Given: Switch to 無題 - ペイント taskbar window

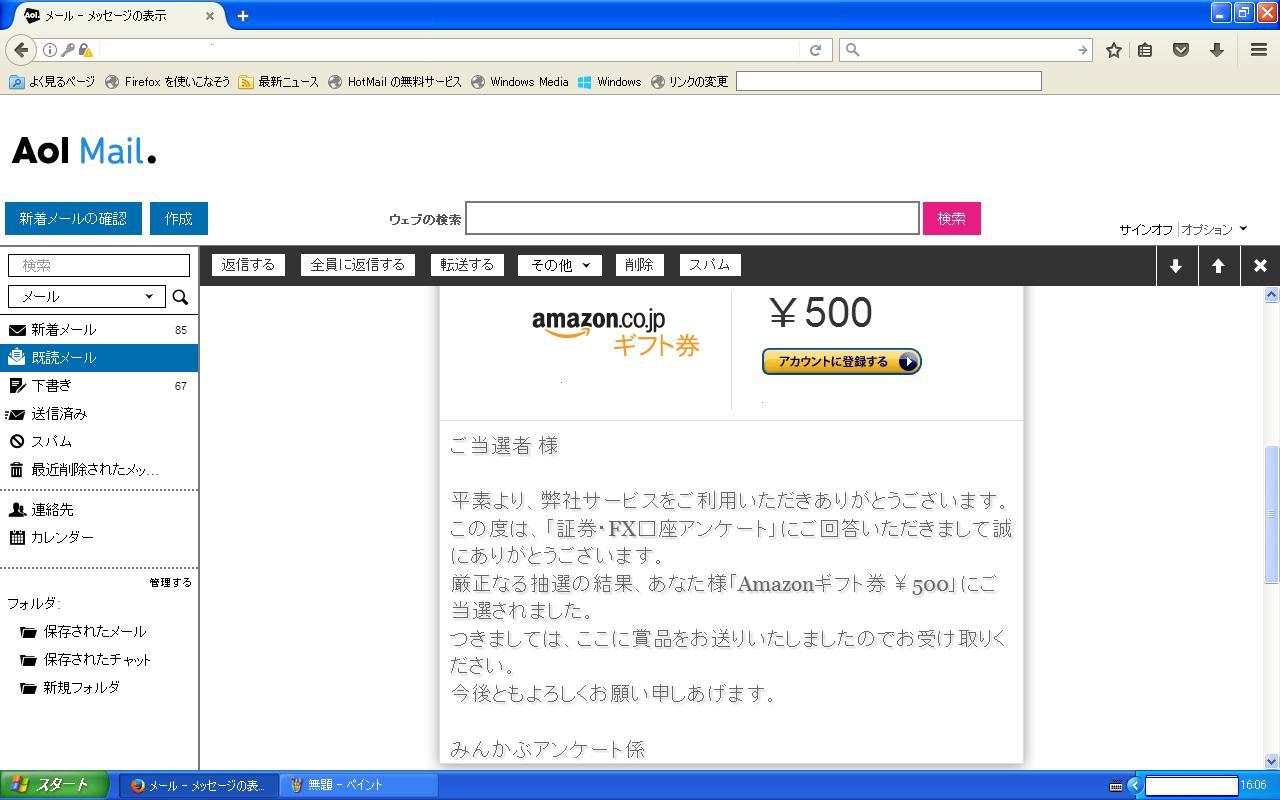Looking at the screenshot, I should [359, 786].
